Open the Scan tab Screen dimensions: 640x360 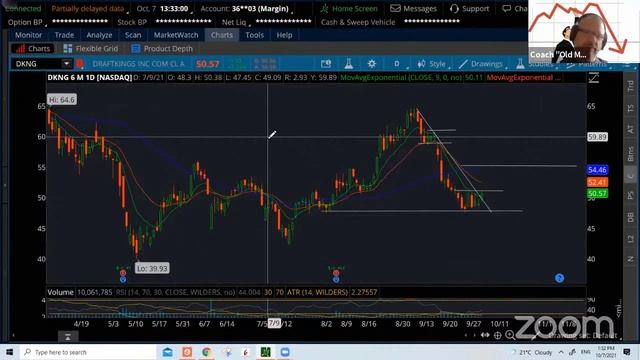coord(133,35)
